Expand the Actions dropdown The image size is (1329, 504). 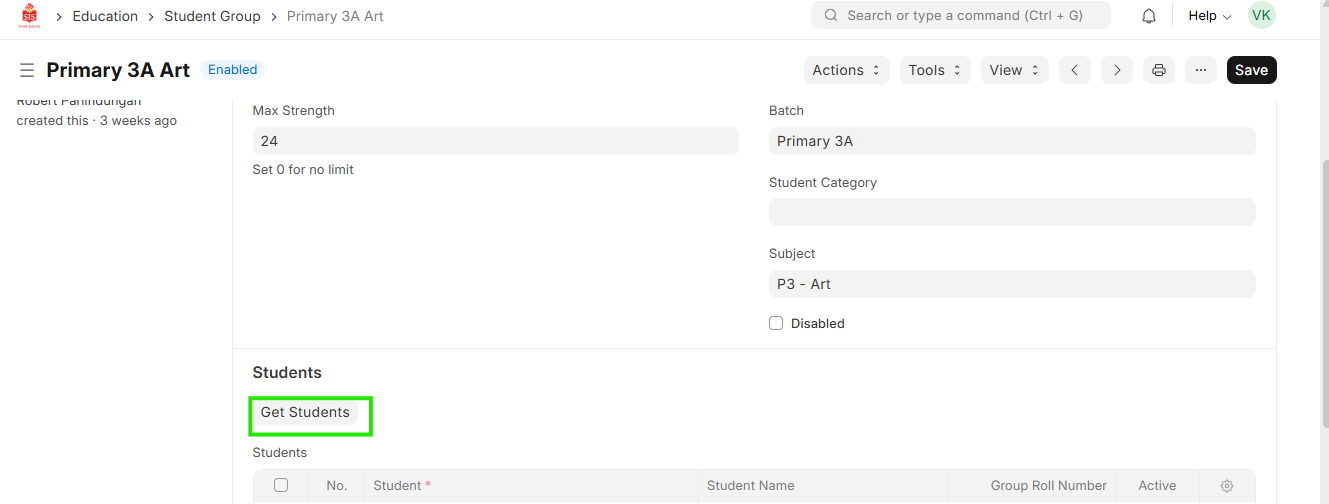[x=846, y=70]
